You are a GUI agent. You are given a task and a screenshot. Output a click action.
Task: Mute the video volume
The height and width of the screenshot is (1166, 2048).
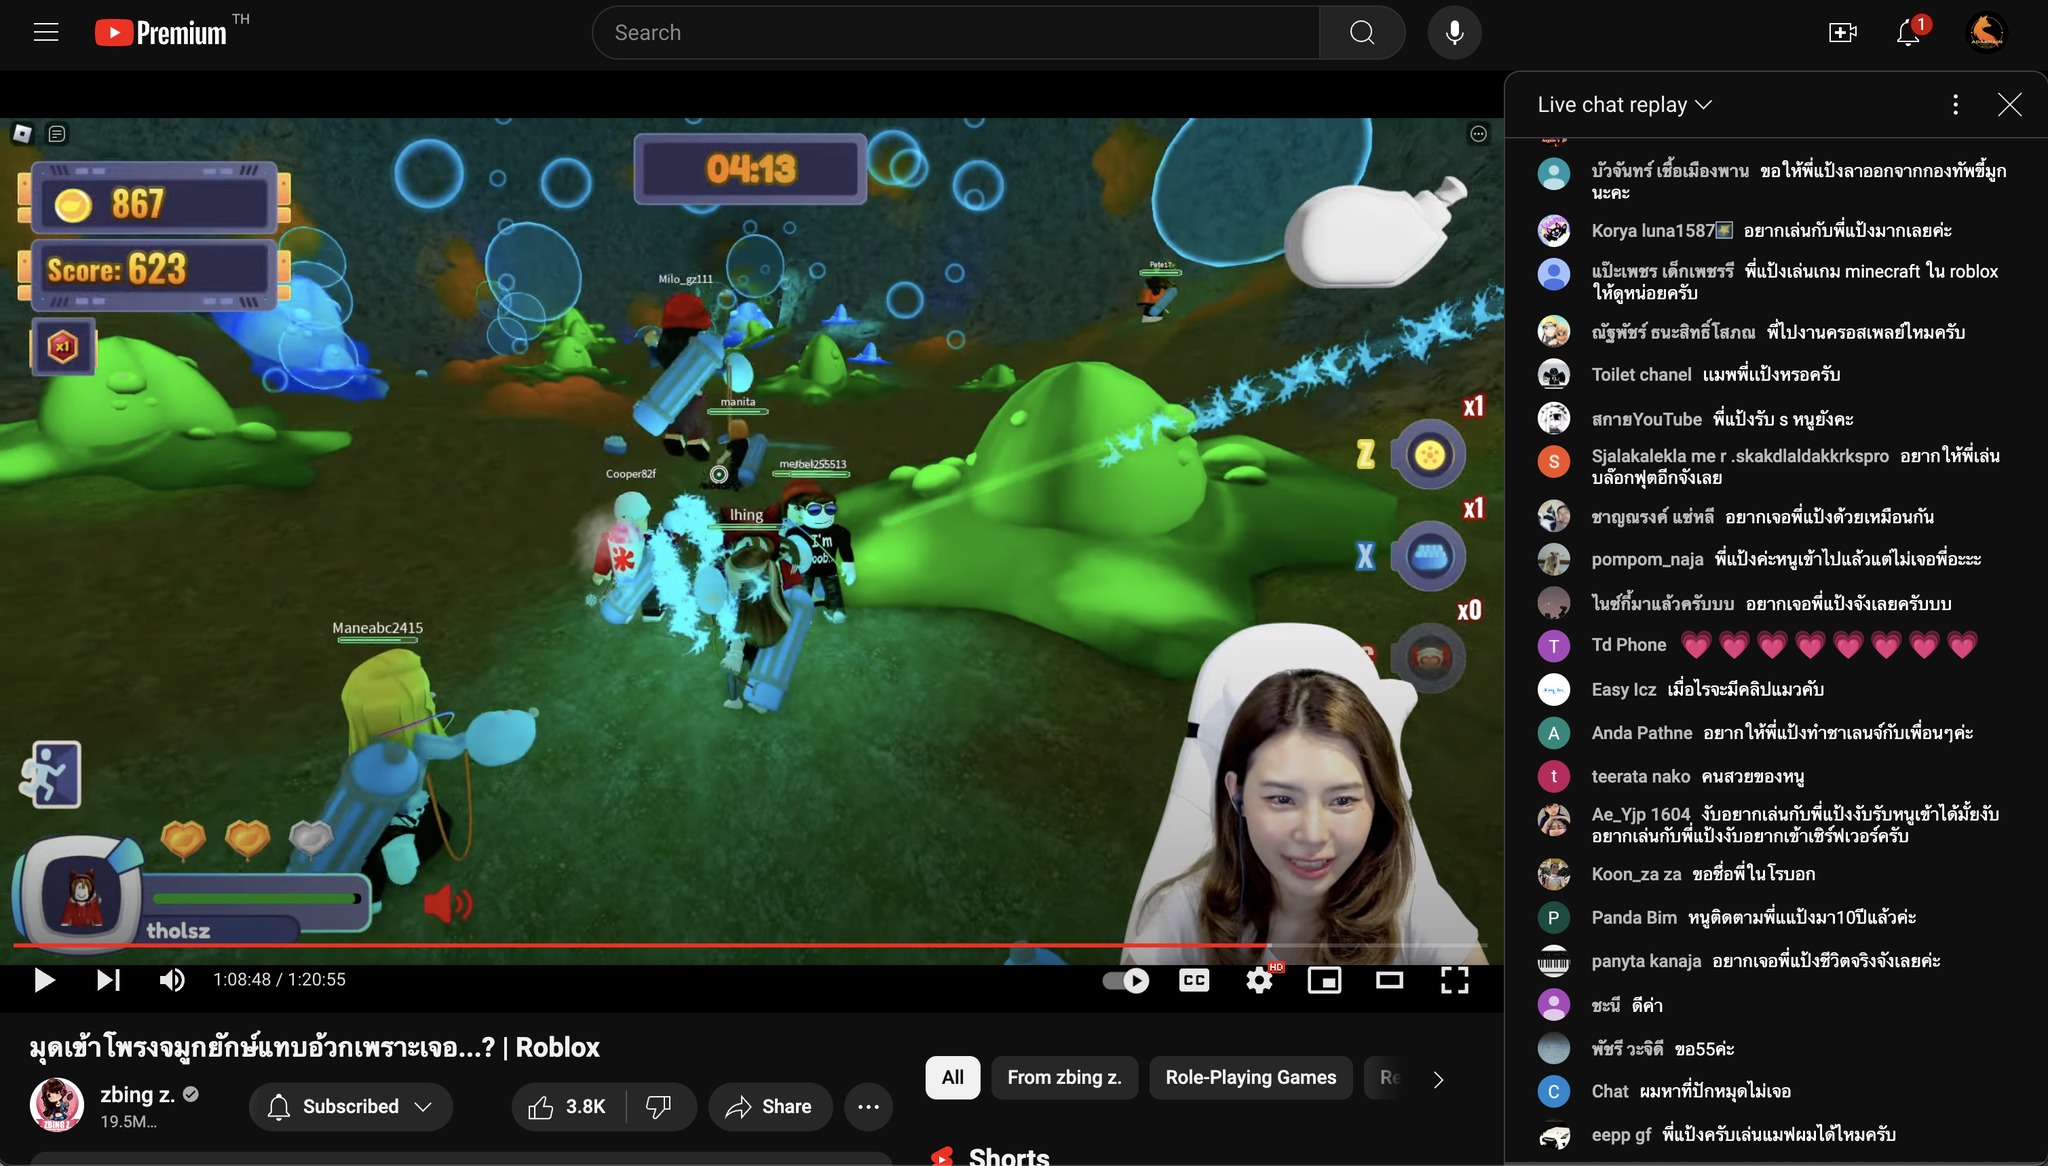click(x=172, y=980)
